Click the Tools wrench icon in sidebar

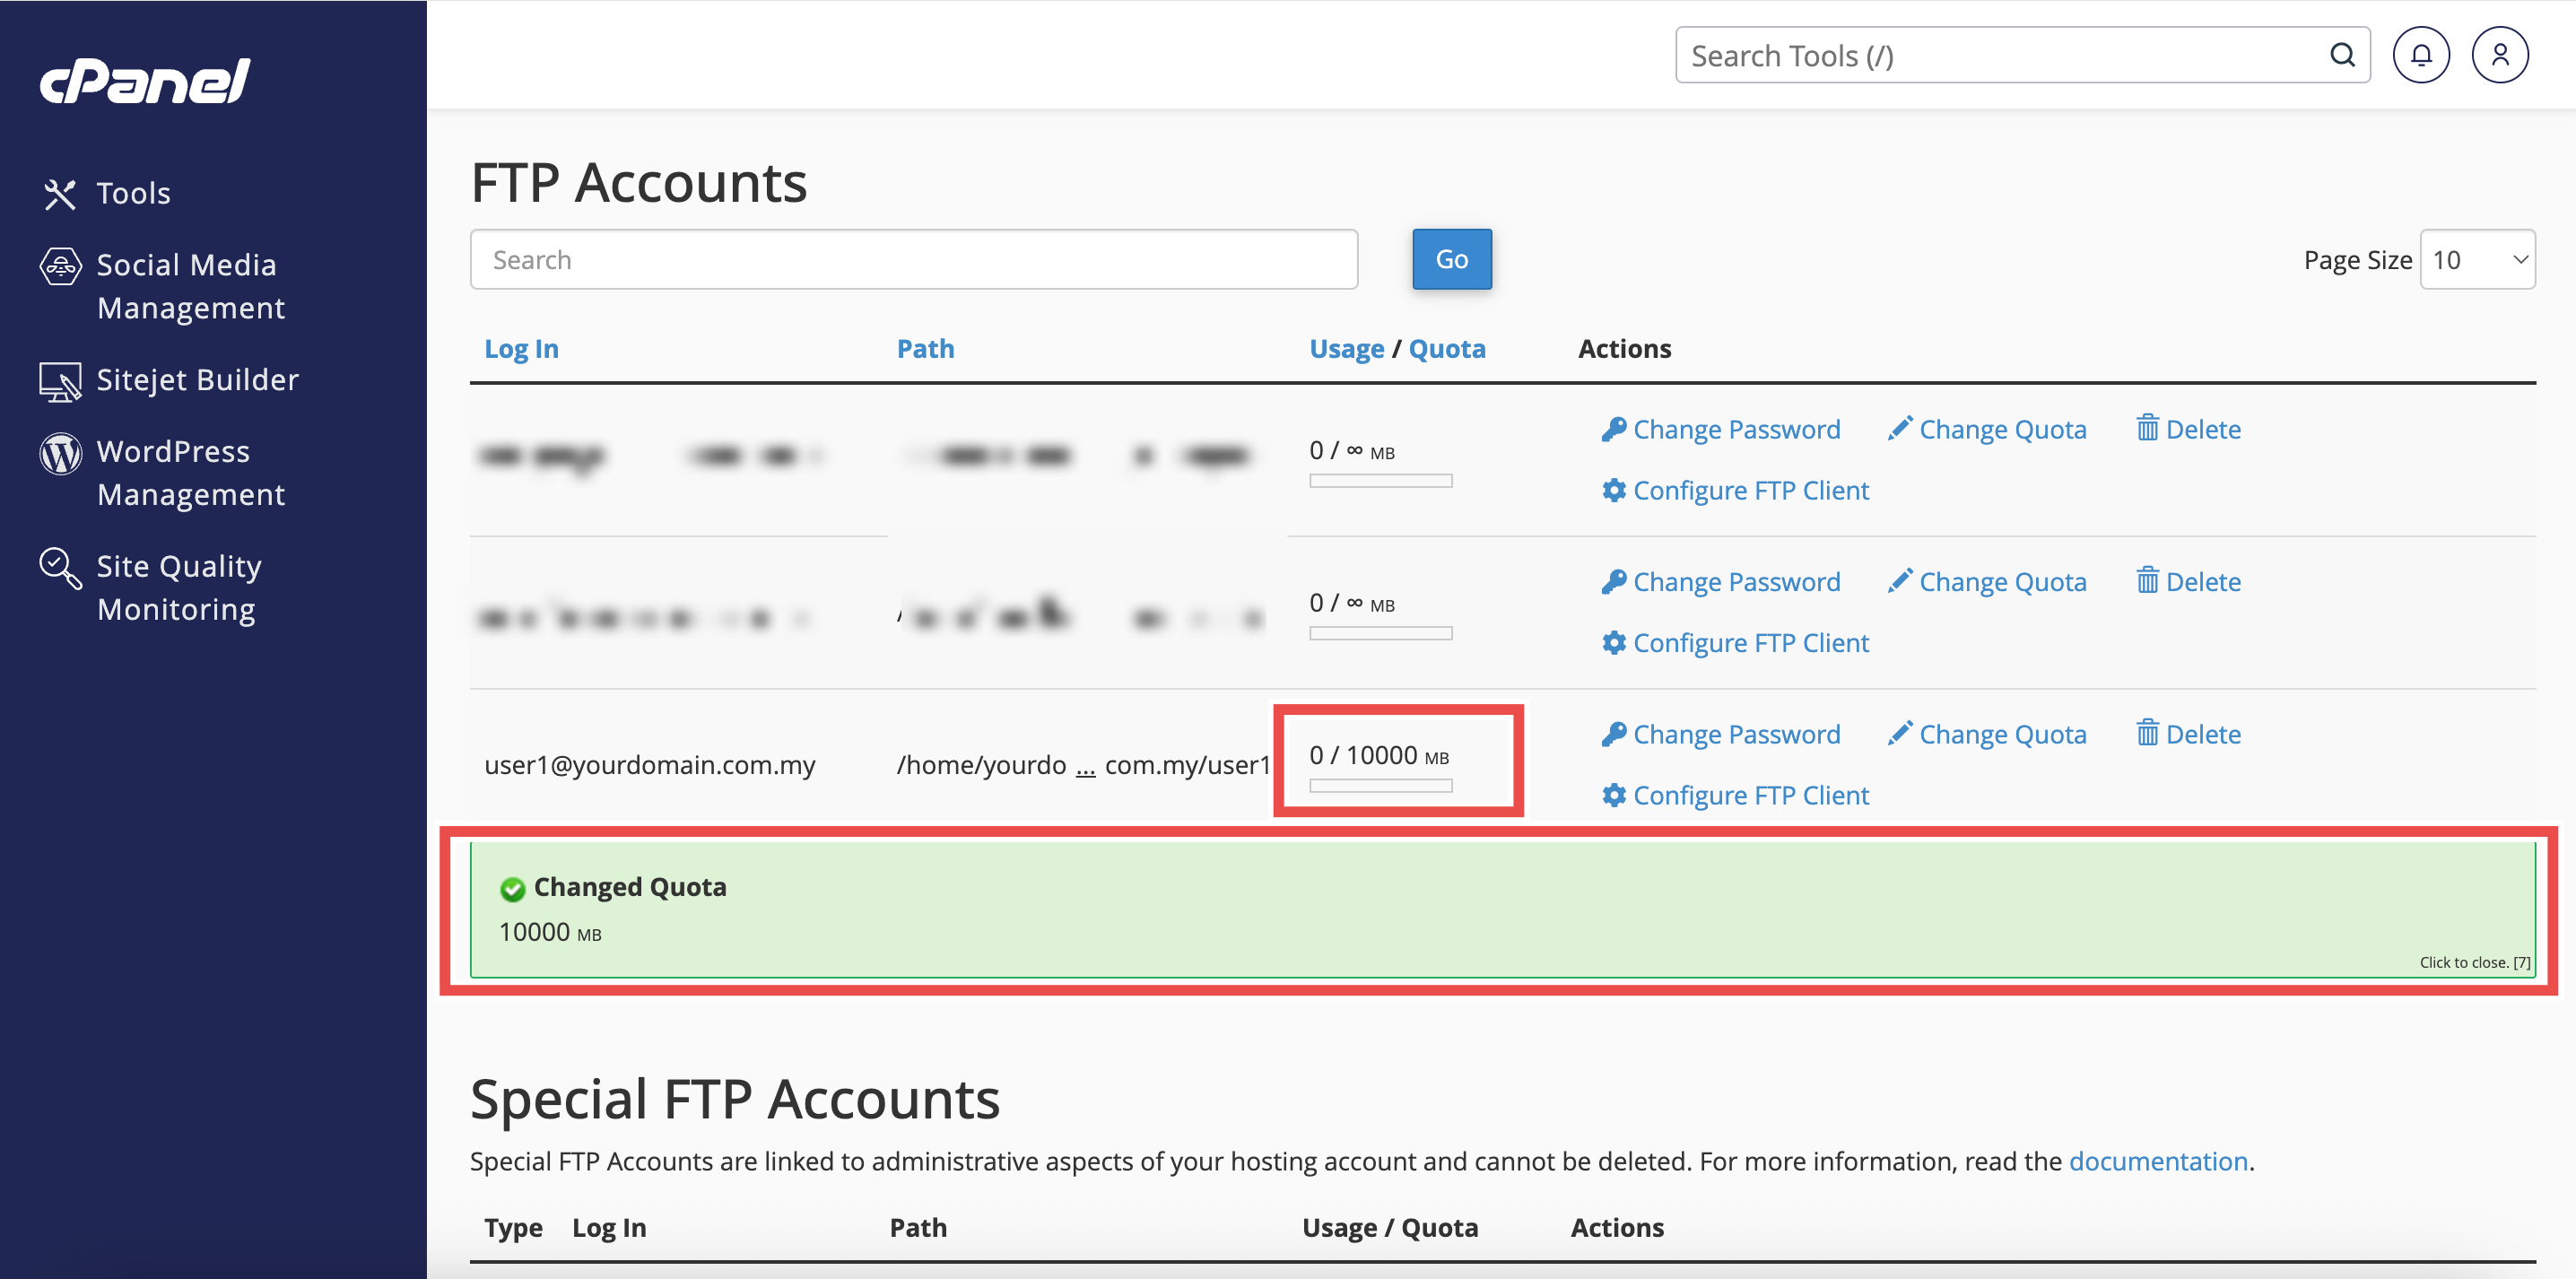pyautogui.click(x=60, y=194)
